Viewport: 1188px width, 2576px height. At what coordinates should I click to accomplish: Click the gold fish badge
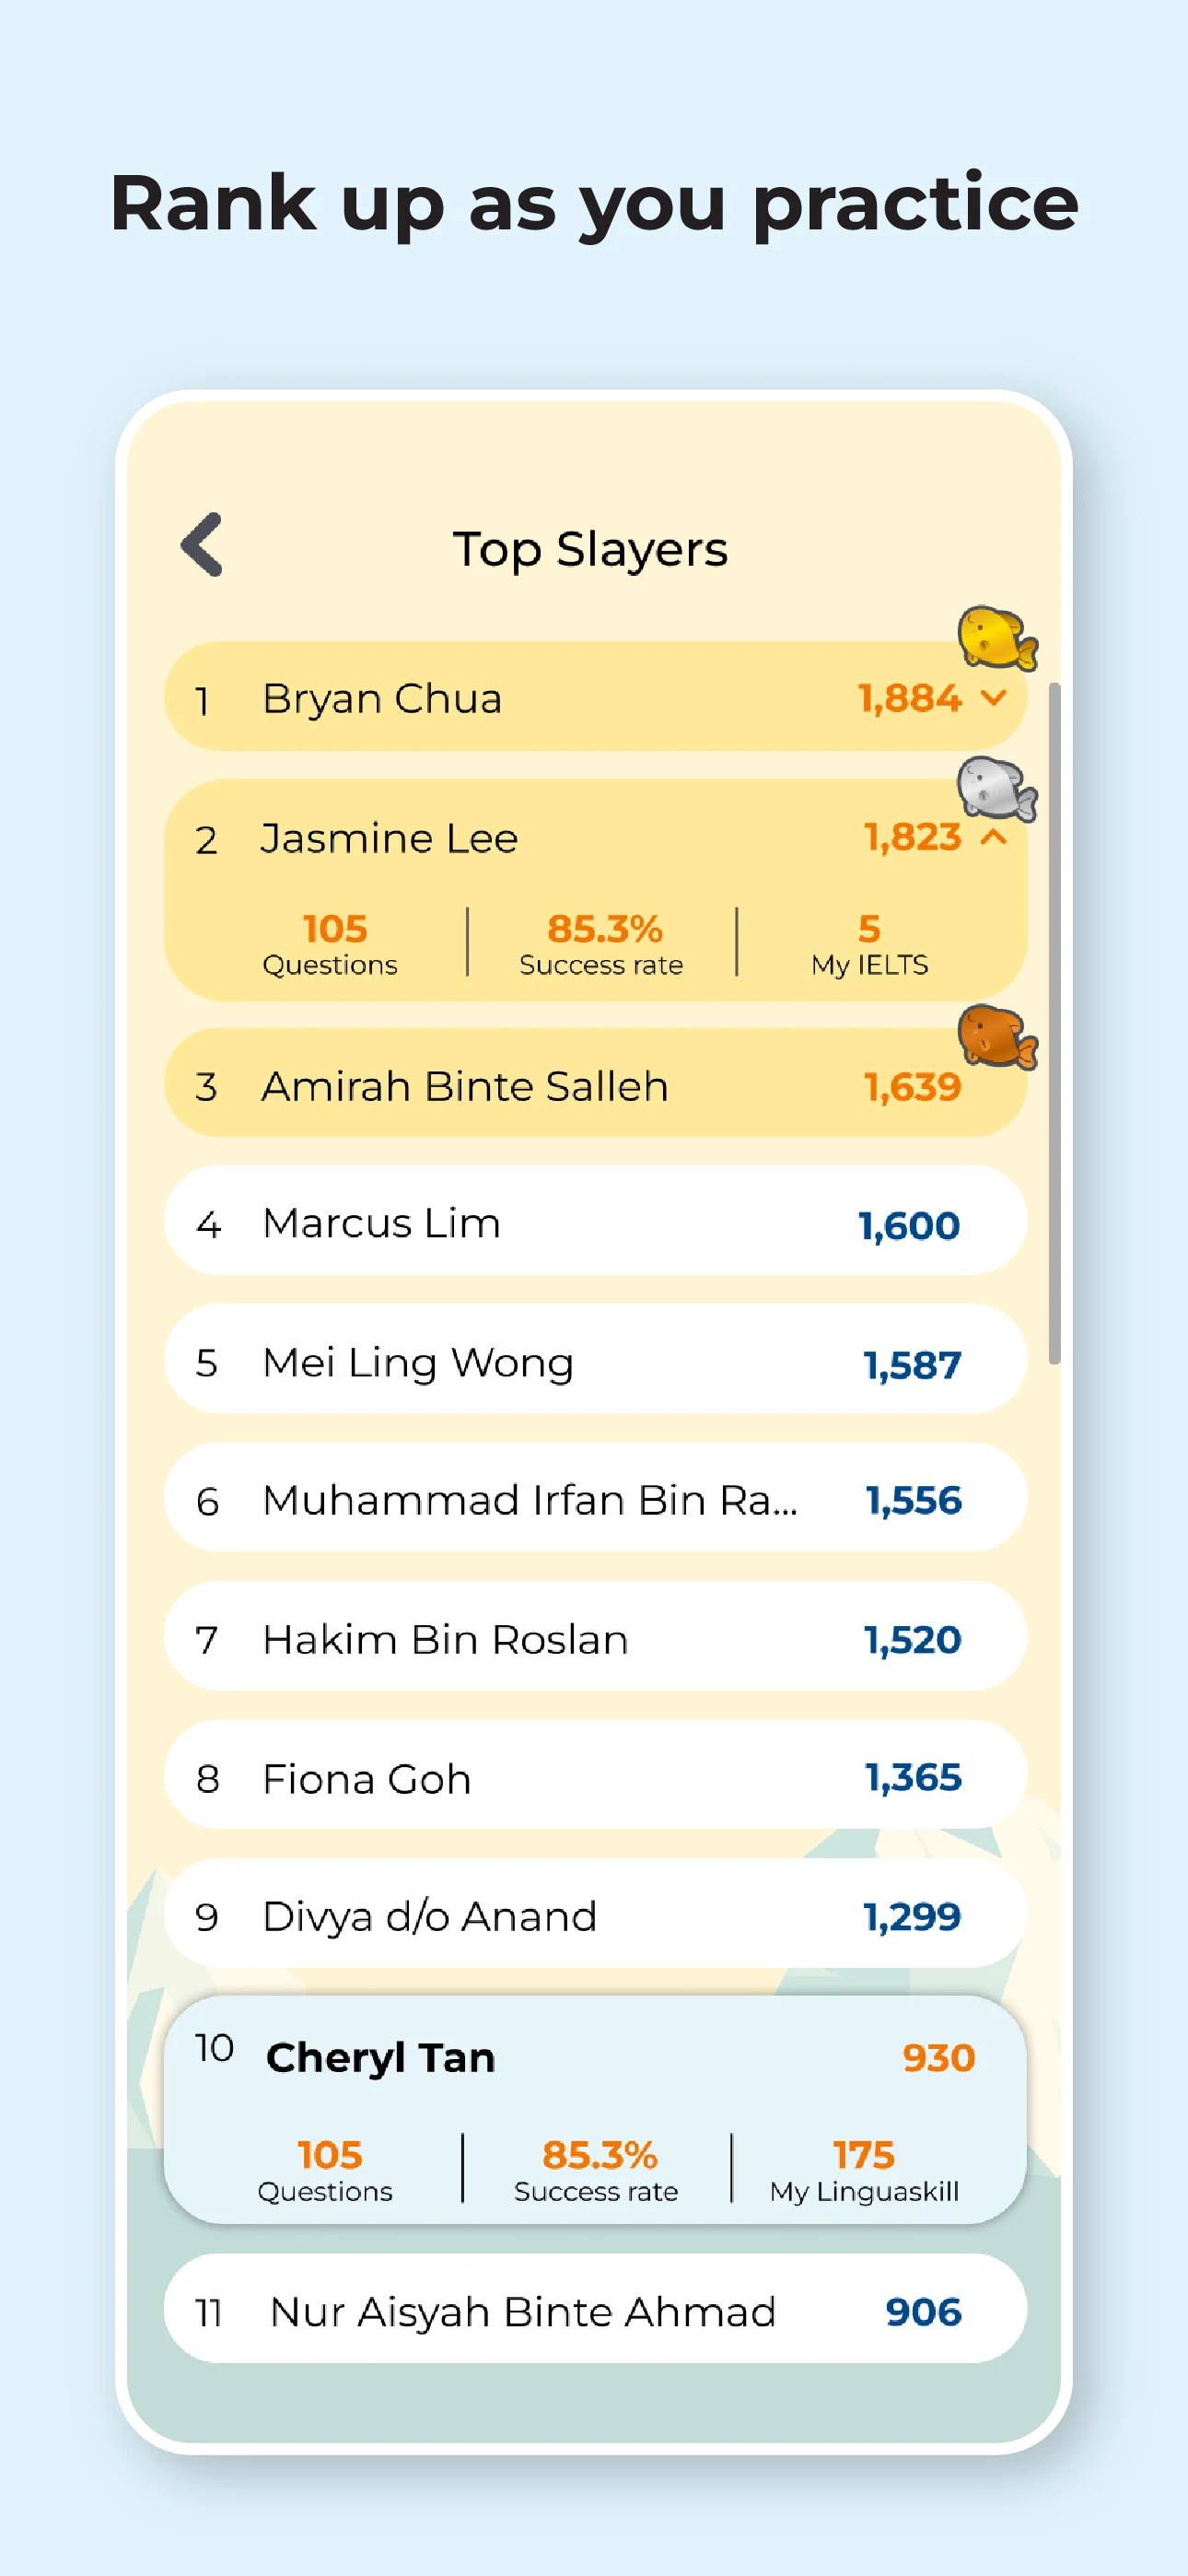coord(995,636)
